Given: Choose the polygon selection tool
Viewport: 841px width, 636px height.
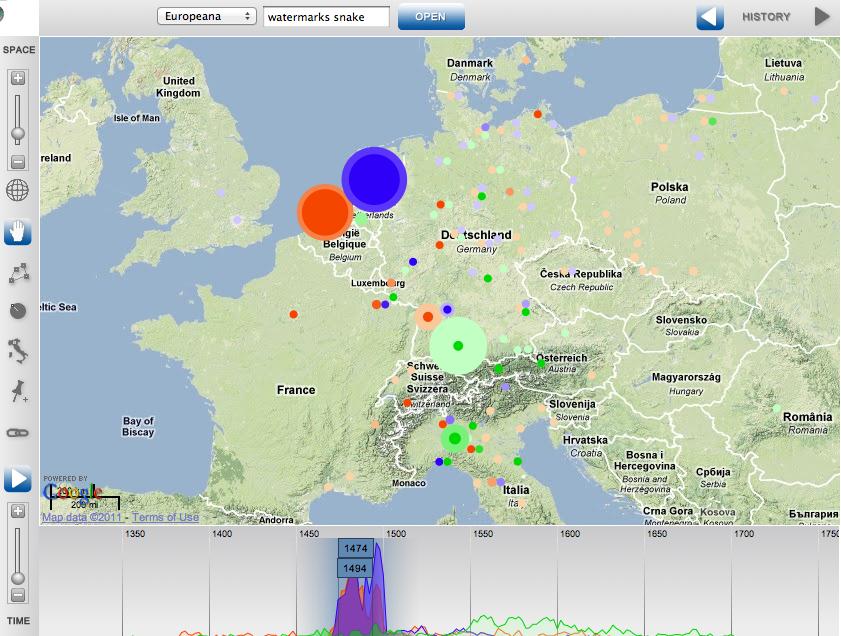Looking at the screenshot, I should [x=18, y=272].
